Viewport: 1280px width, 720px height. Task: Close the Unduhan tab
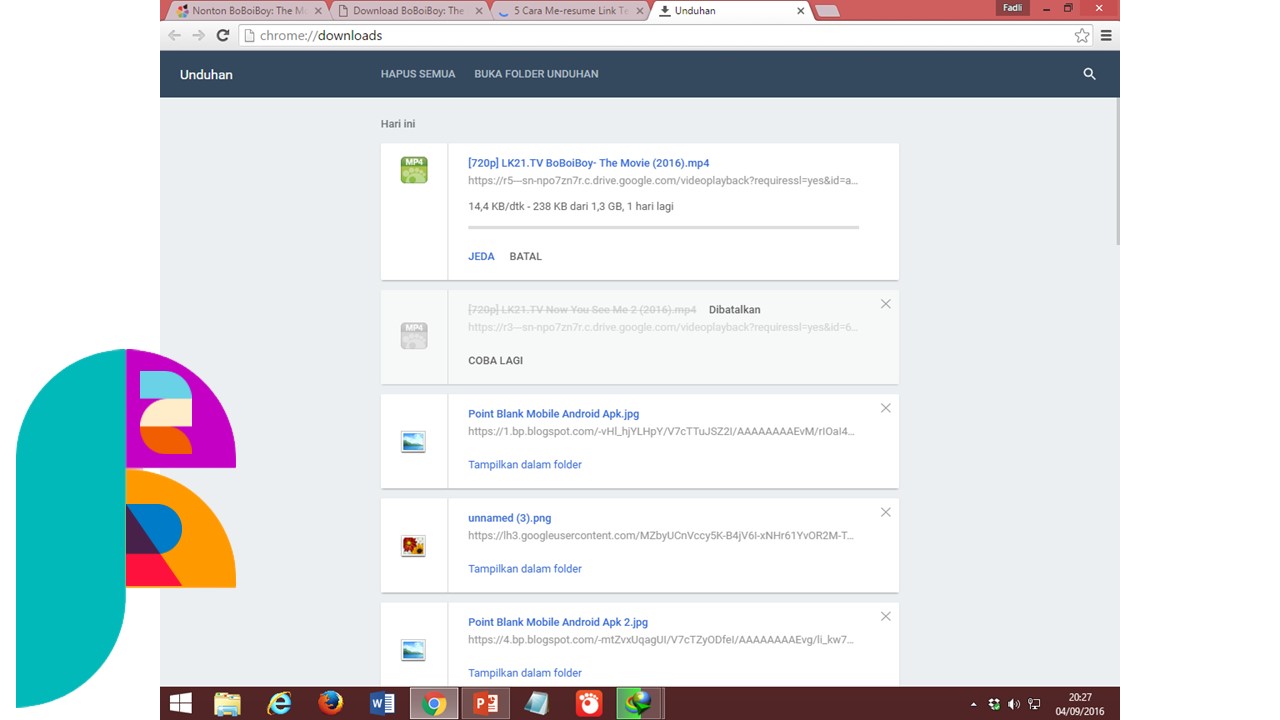pos(800,11)
